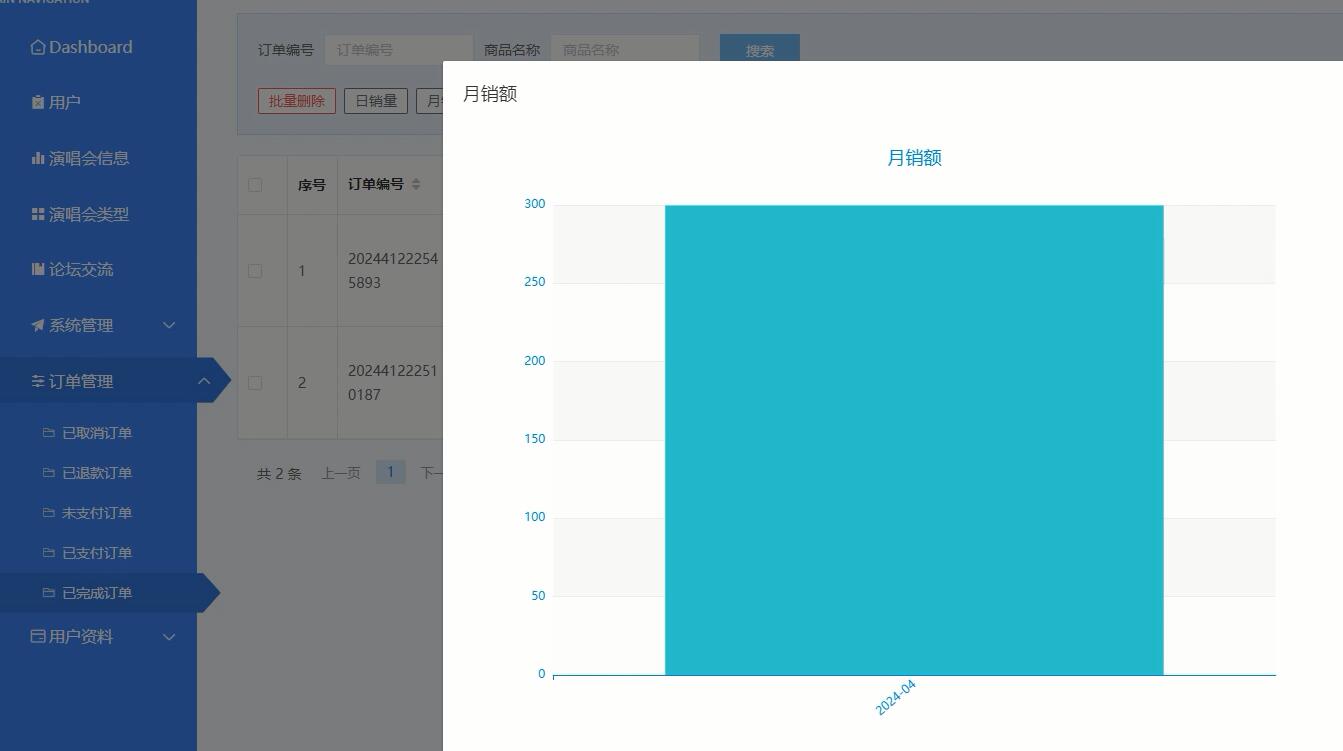Click the folder icon beside 已支付订单
The width and height of the screenshot is (1343, 751).
[x=48, y=553]
